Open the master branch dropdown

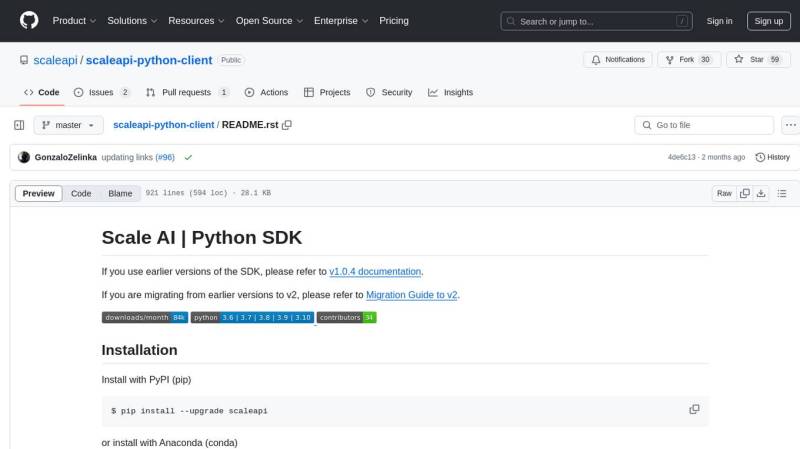pos(68,125)
